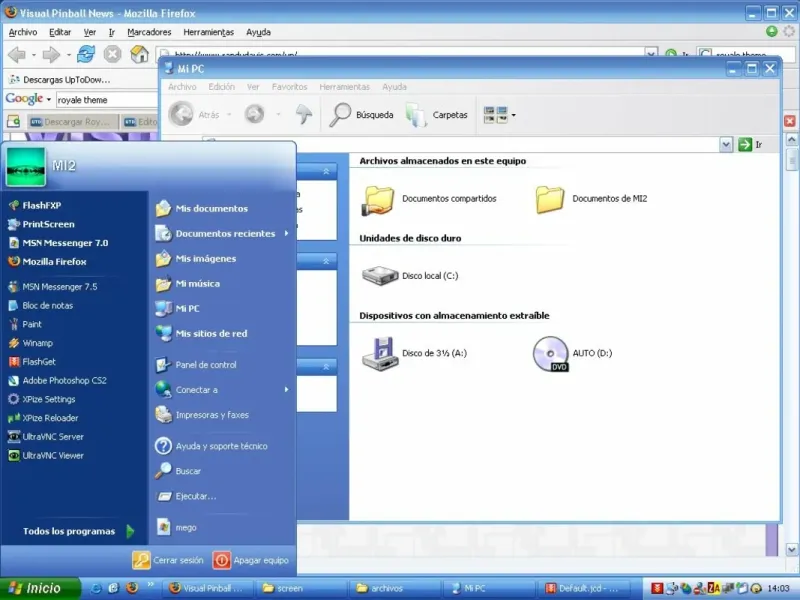Open UltraVNC Server
Image resolution: width=800 pixels, height=600 pixels.
pyautogui.click(x=46, y=437)
